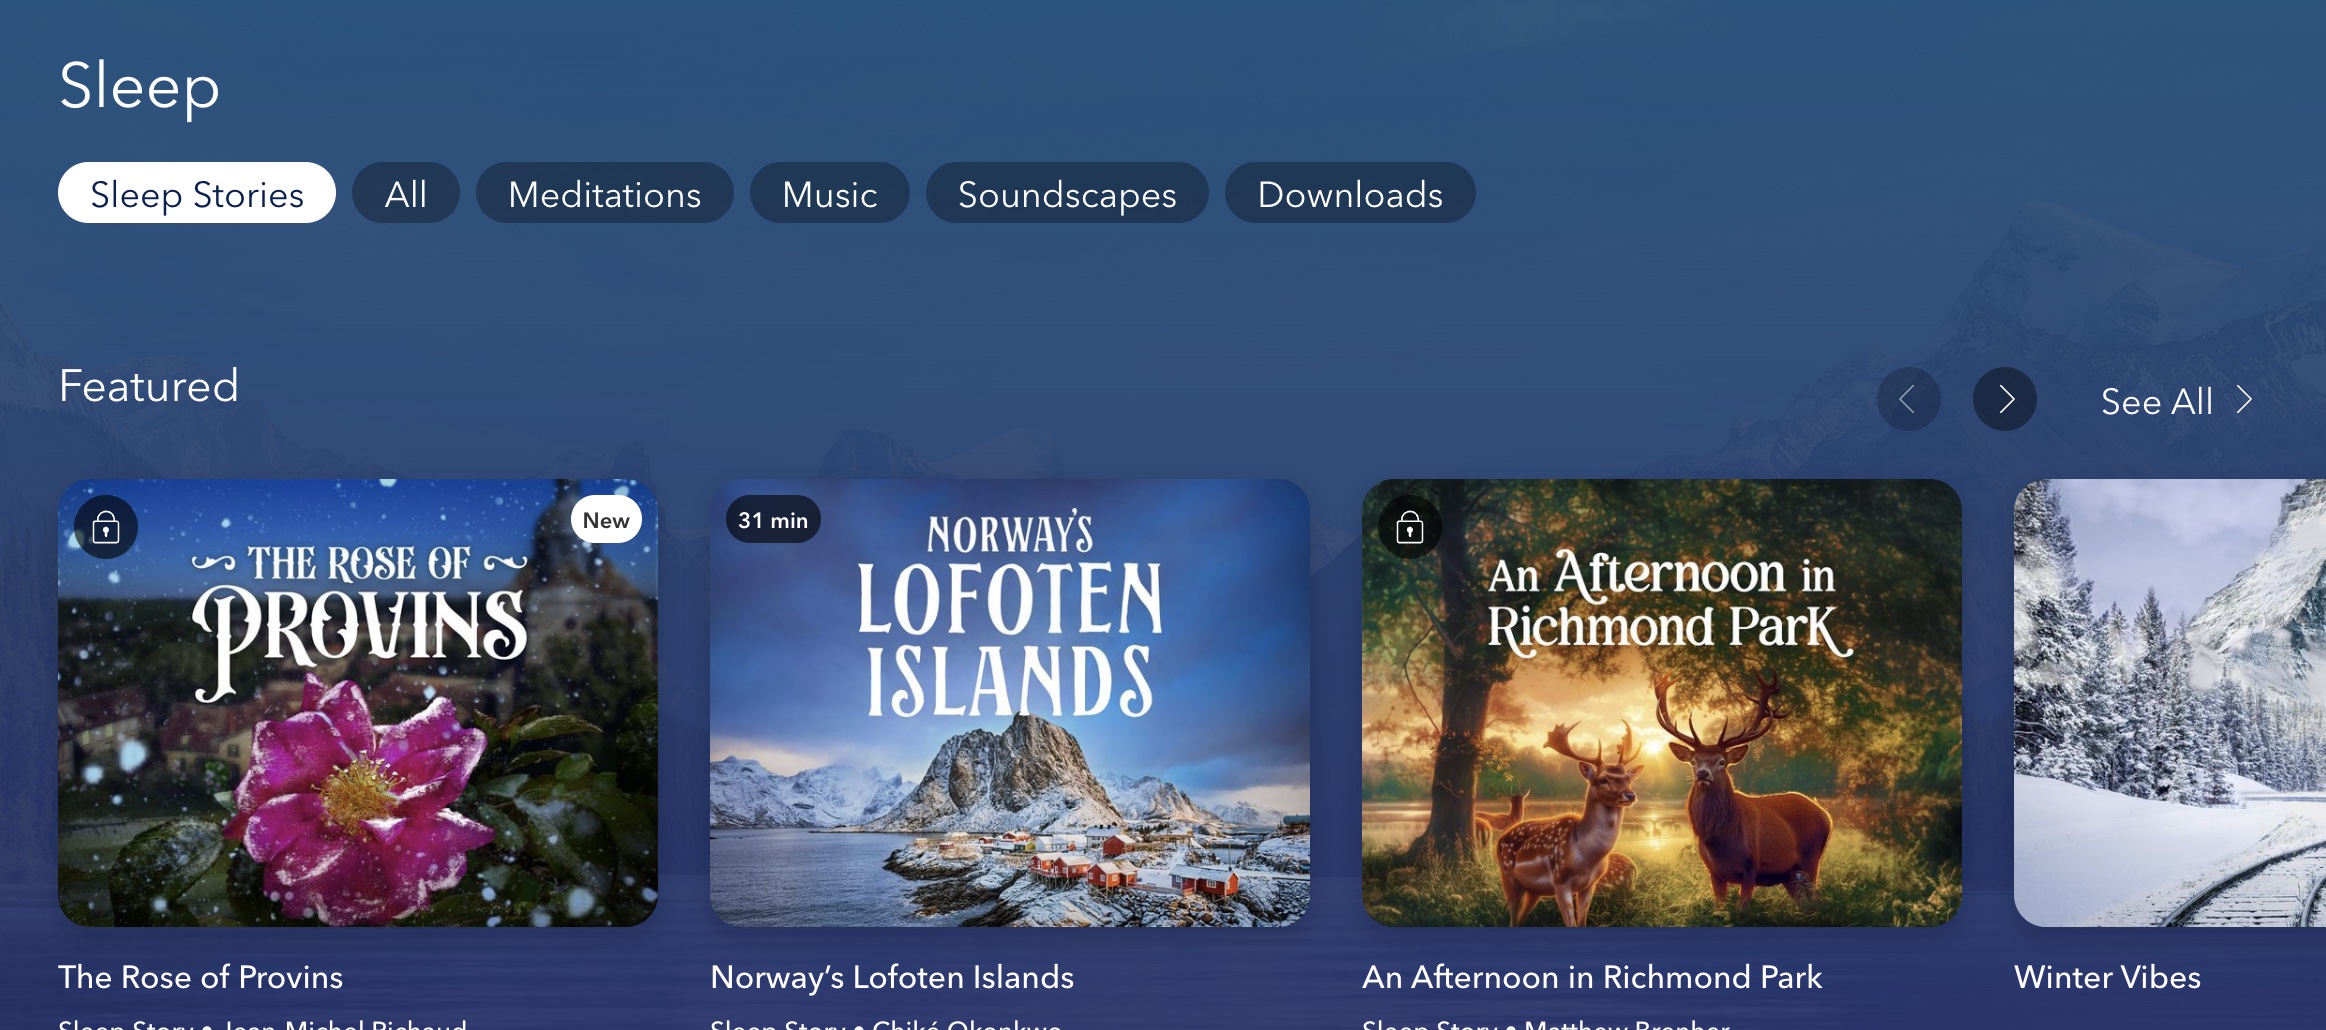Click "The Rose of Provins" title text
2326x1030 pixels.
[x=201, y=977]
